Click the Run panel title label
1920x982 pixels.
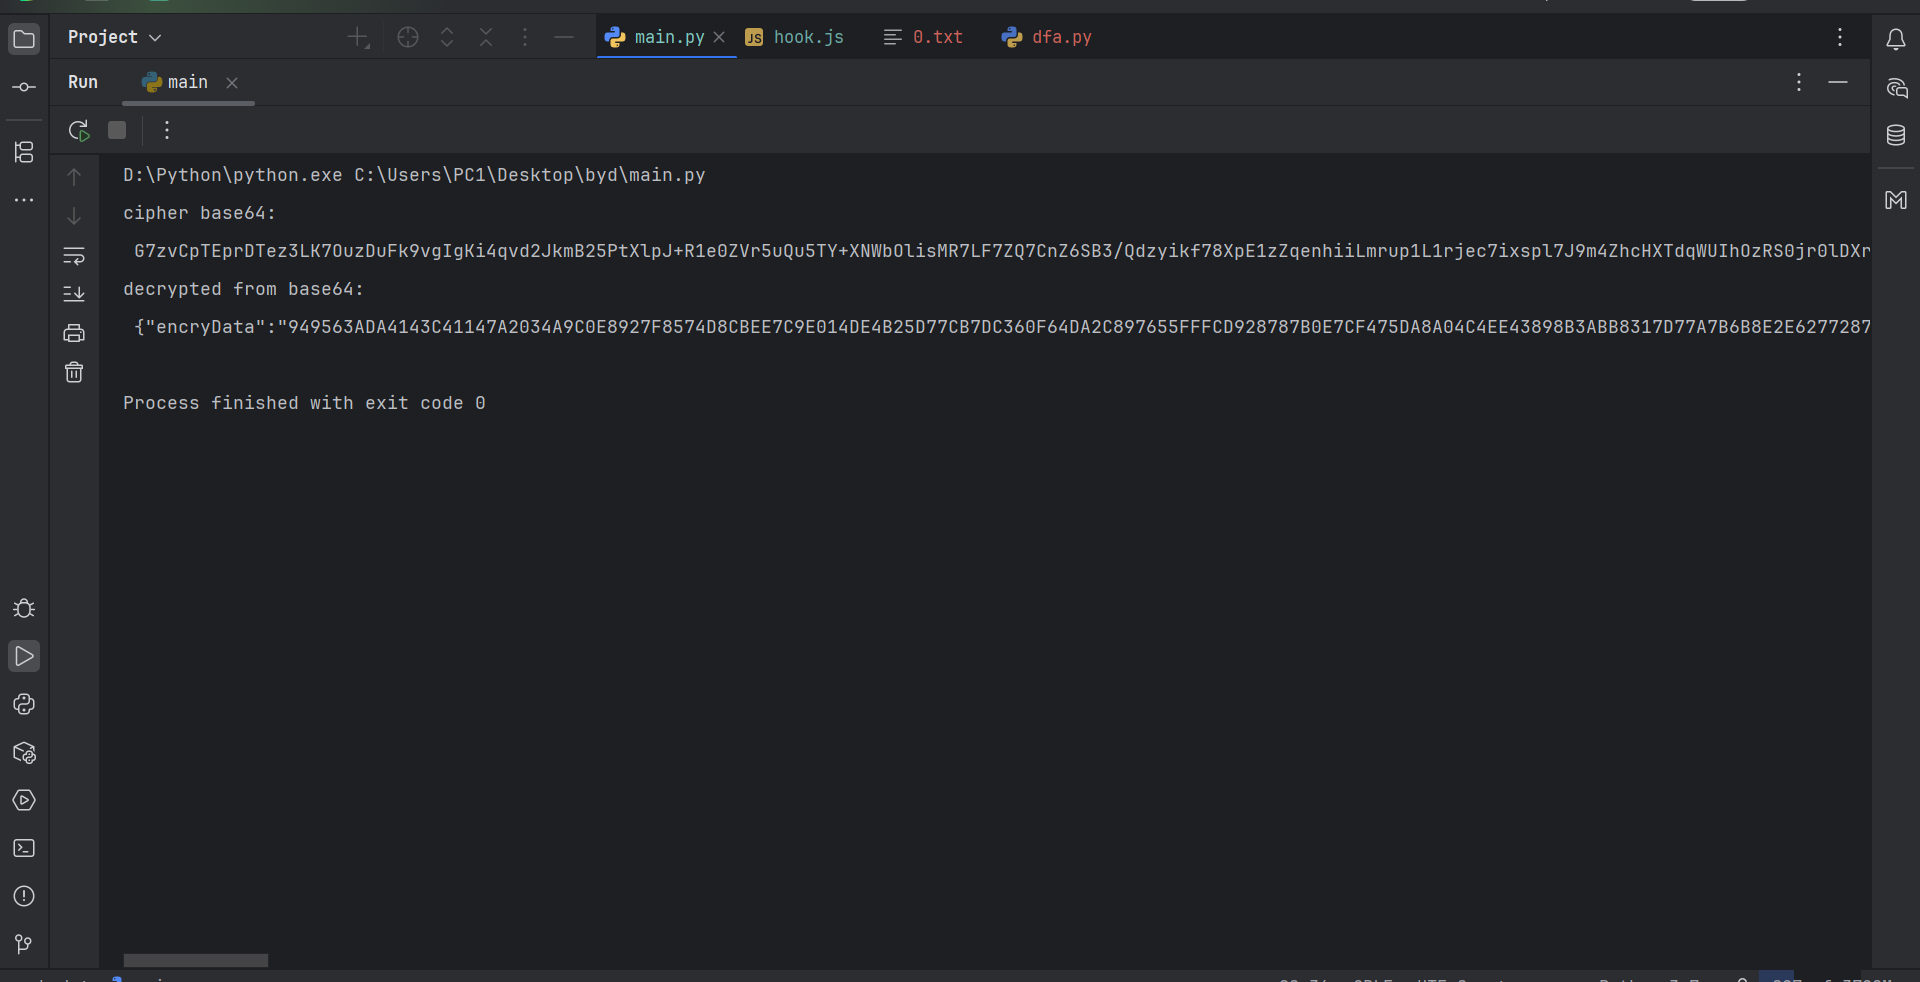tap(83, 82)
